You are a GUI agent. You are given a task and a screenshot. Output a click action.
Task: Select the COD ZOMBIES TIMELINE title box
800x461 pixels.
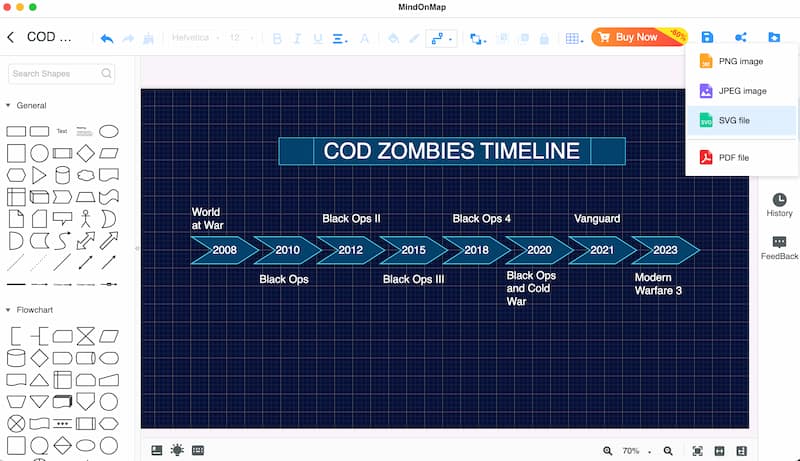click(452, 151)
